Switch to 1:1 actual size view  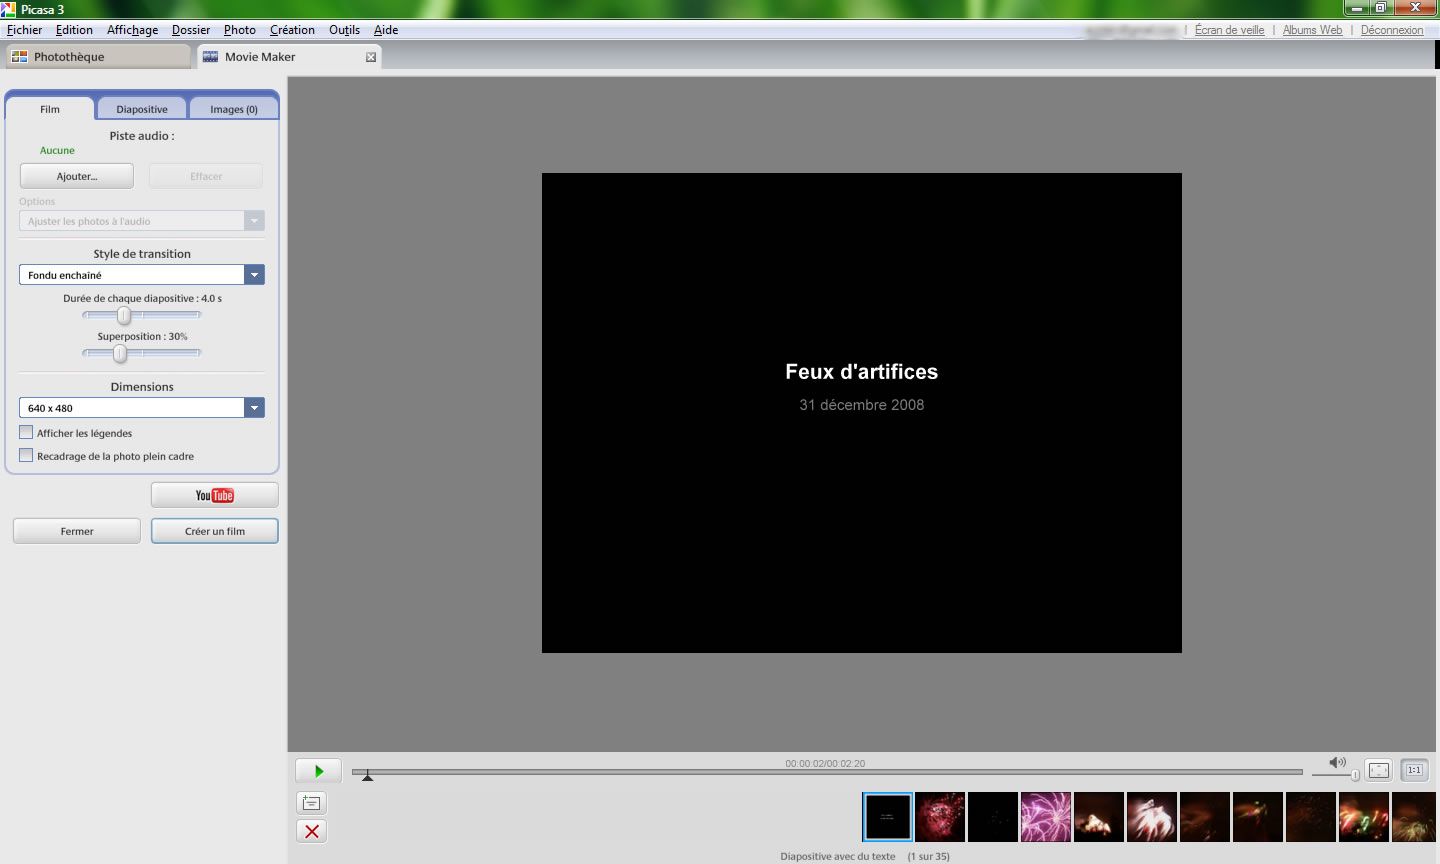[x=1414, y=770]
